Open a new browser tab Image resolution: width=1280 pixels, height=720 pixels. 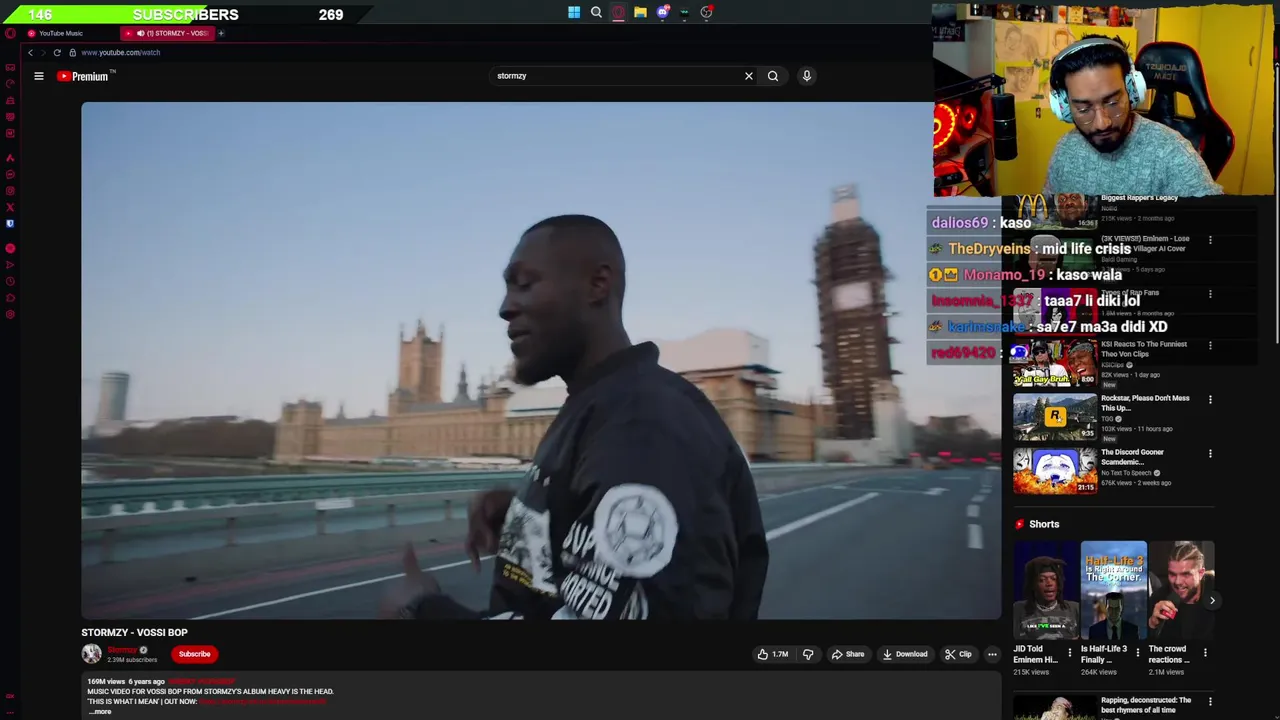(221, 33)
